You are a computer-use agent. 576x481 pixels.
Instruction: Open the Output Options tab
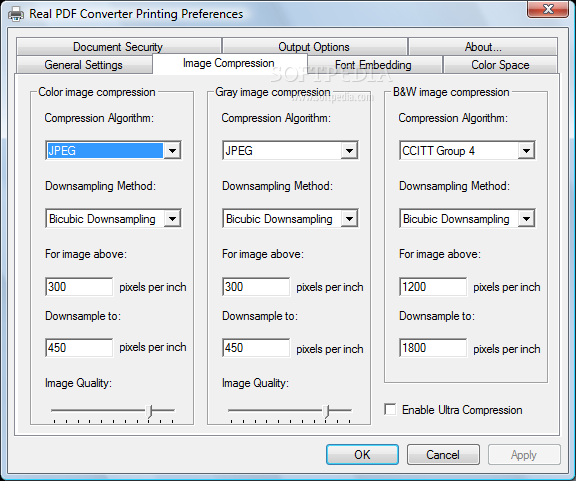tap(314, 47)
